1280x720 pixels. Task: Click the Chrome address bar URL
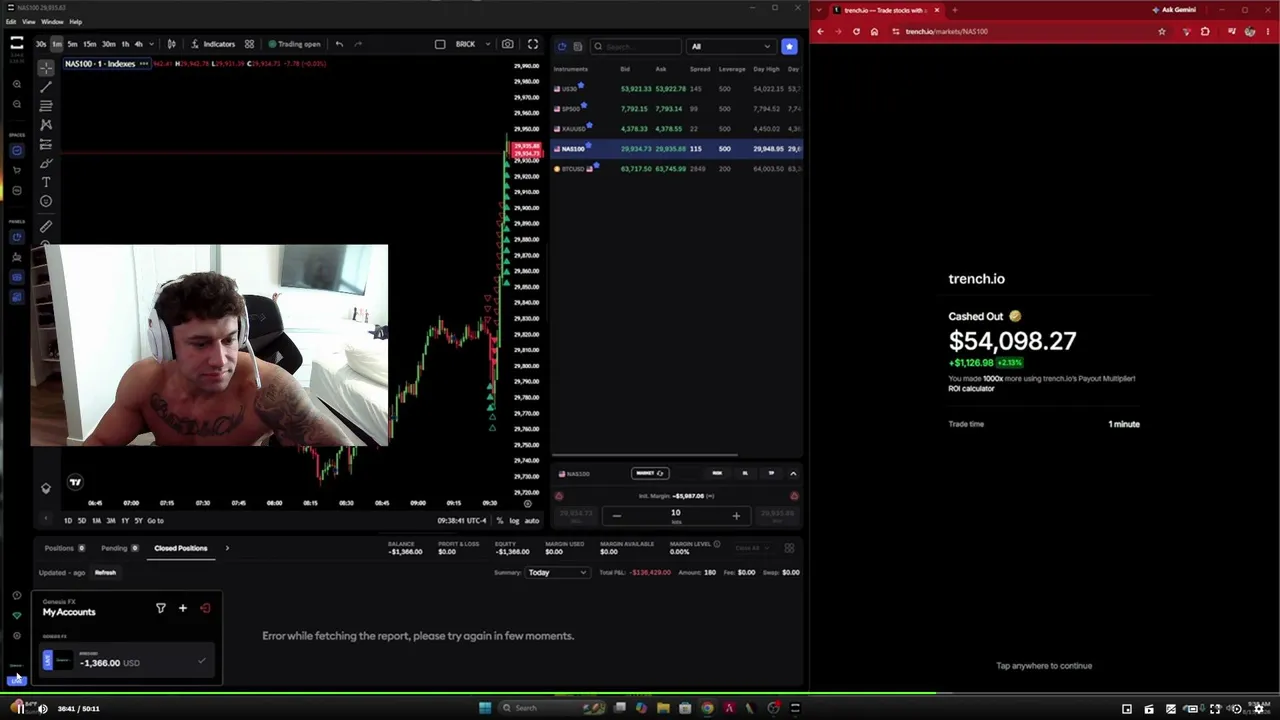click(x=946, y=31)
